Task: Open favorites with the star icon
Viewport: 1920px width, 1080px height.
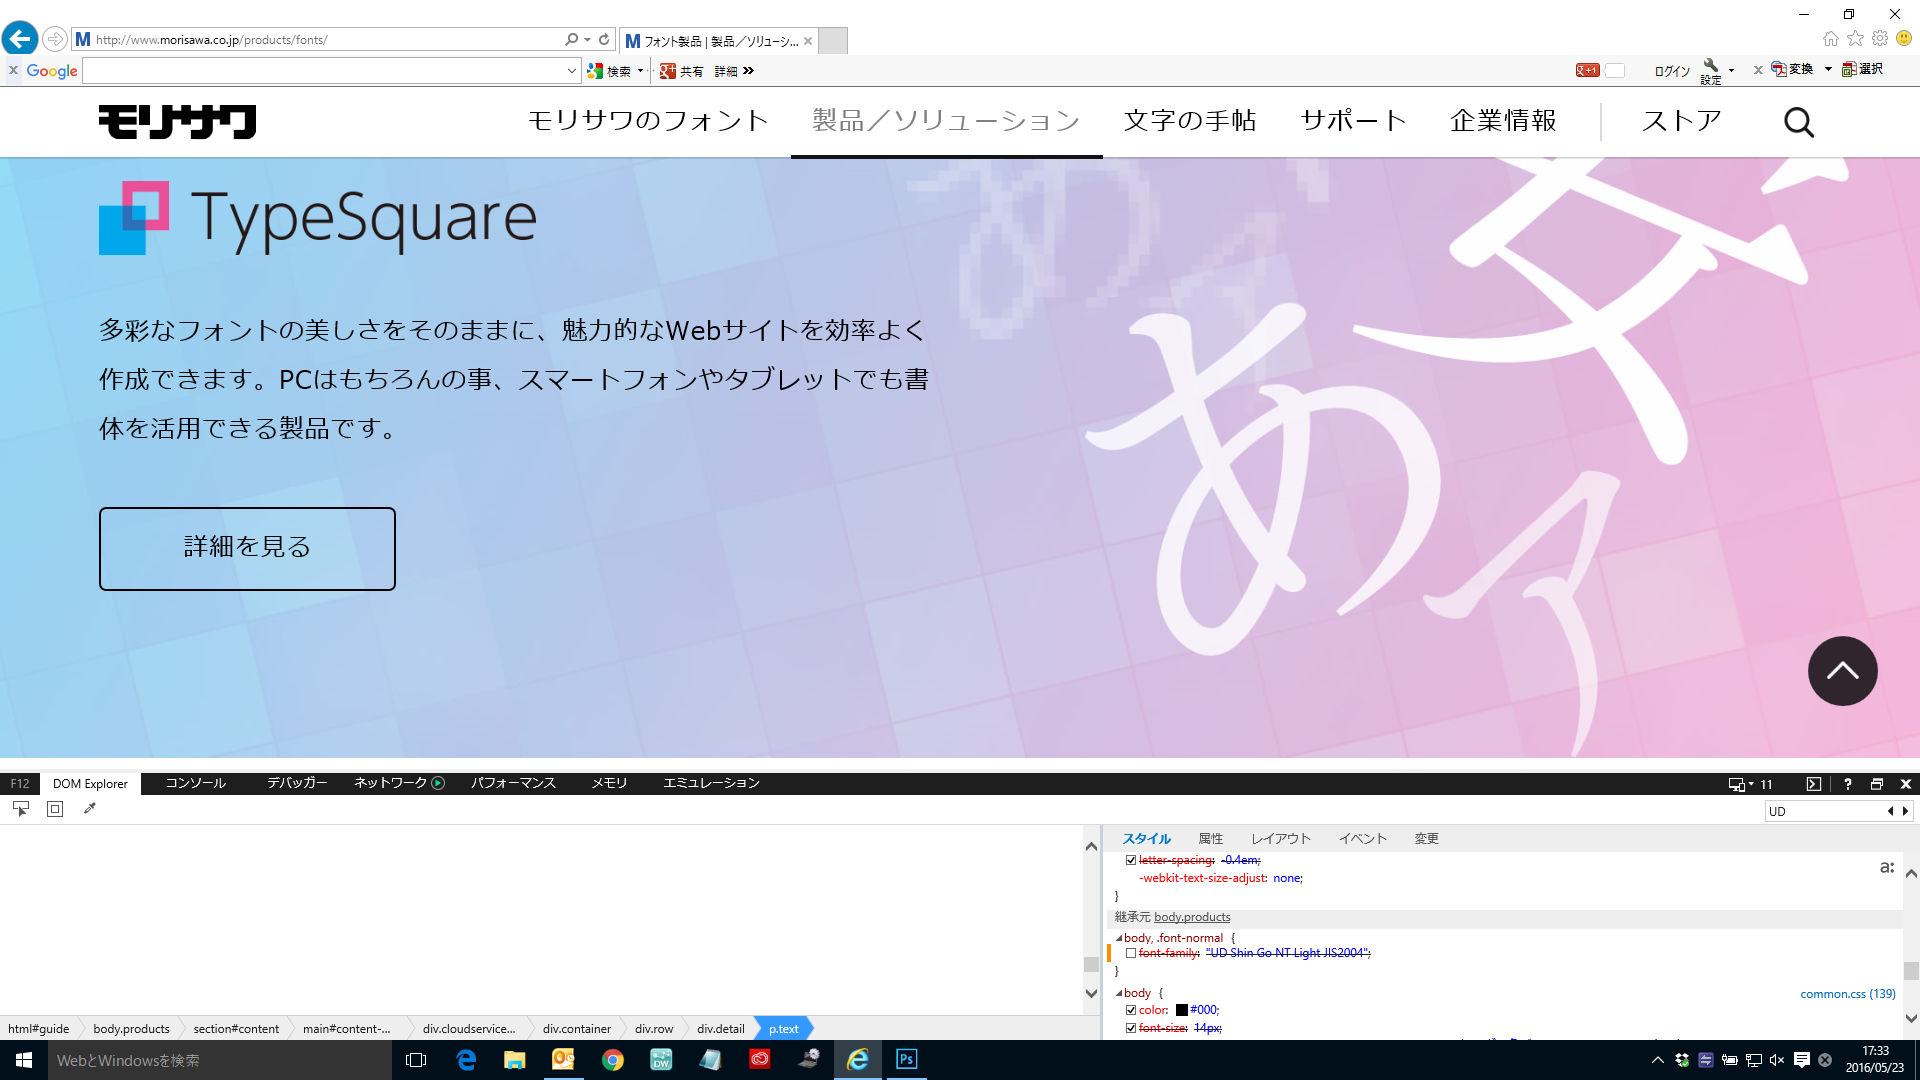Action: 1856,39
